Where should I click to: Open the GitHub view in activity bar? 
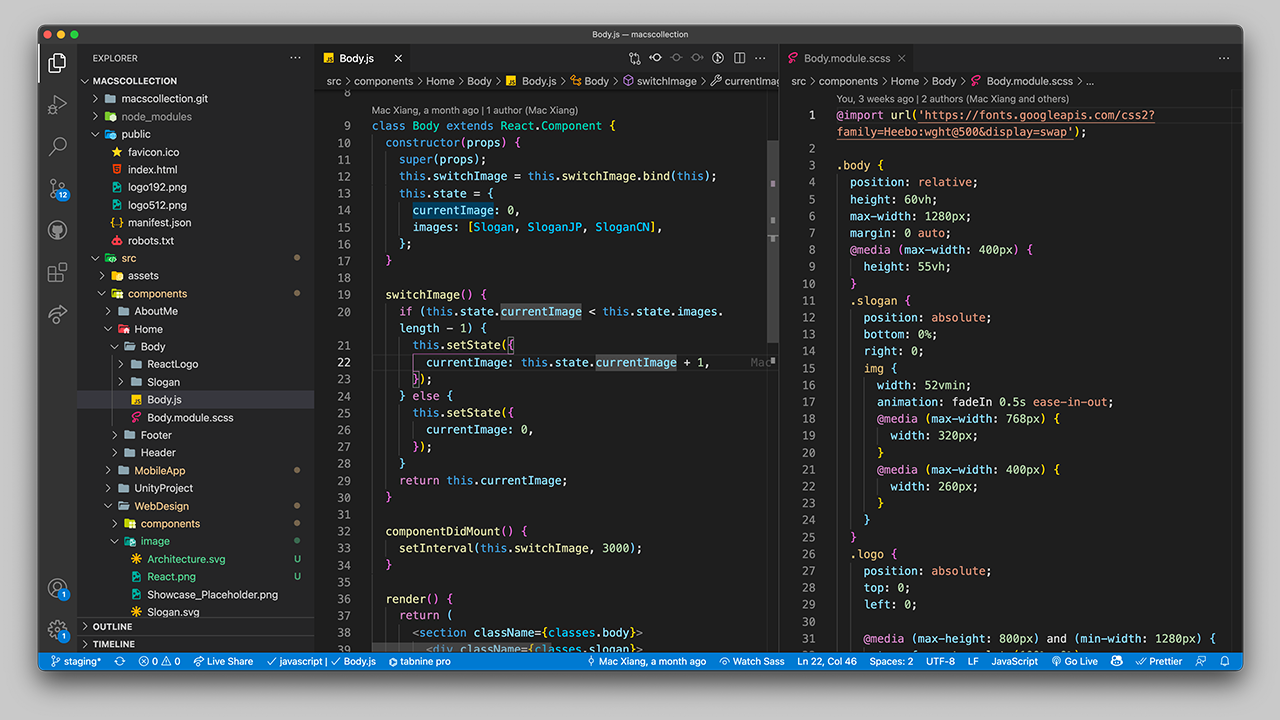coord(58,230)
